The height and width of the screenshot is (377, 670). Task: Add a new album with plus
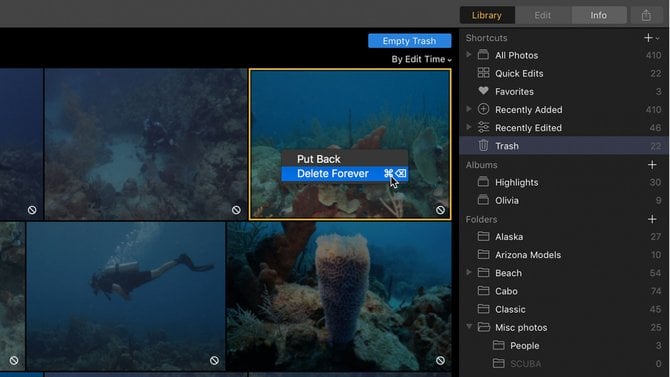[x=652, y=165]
